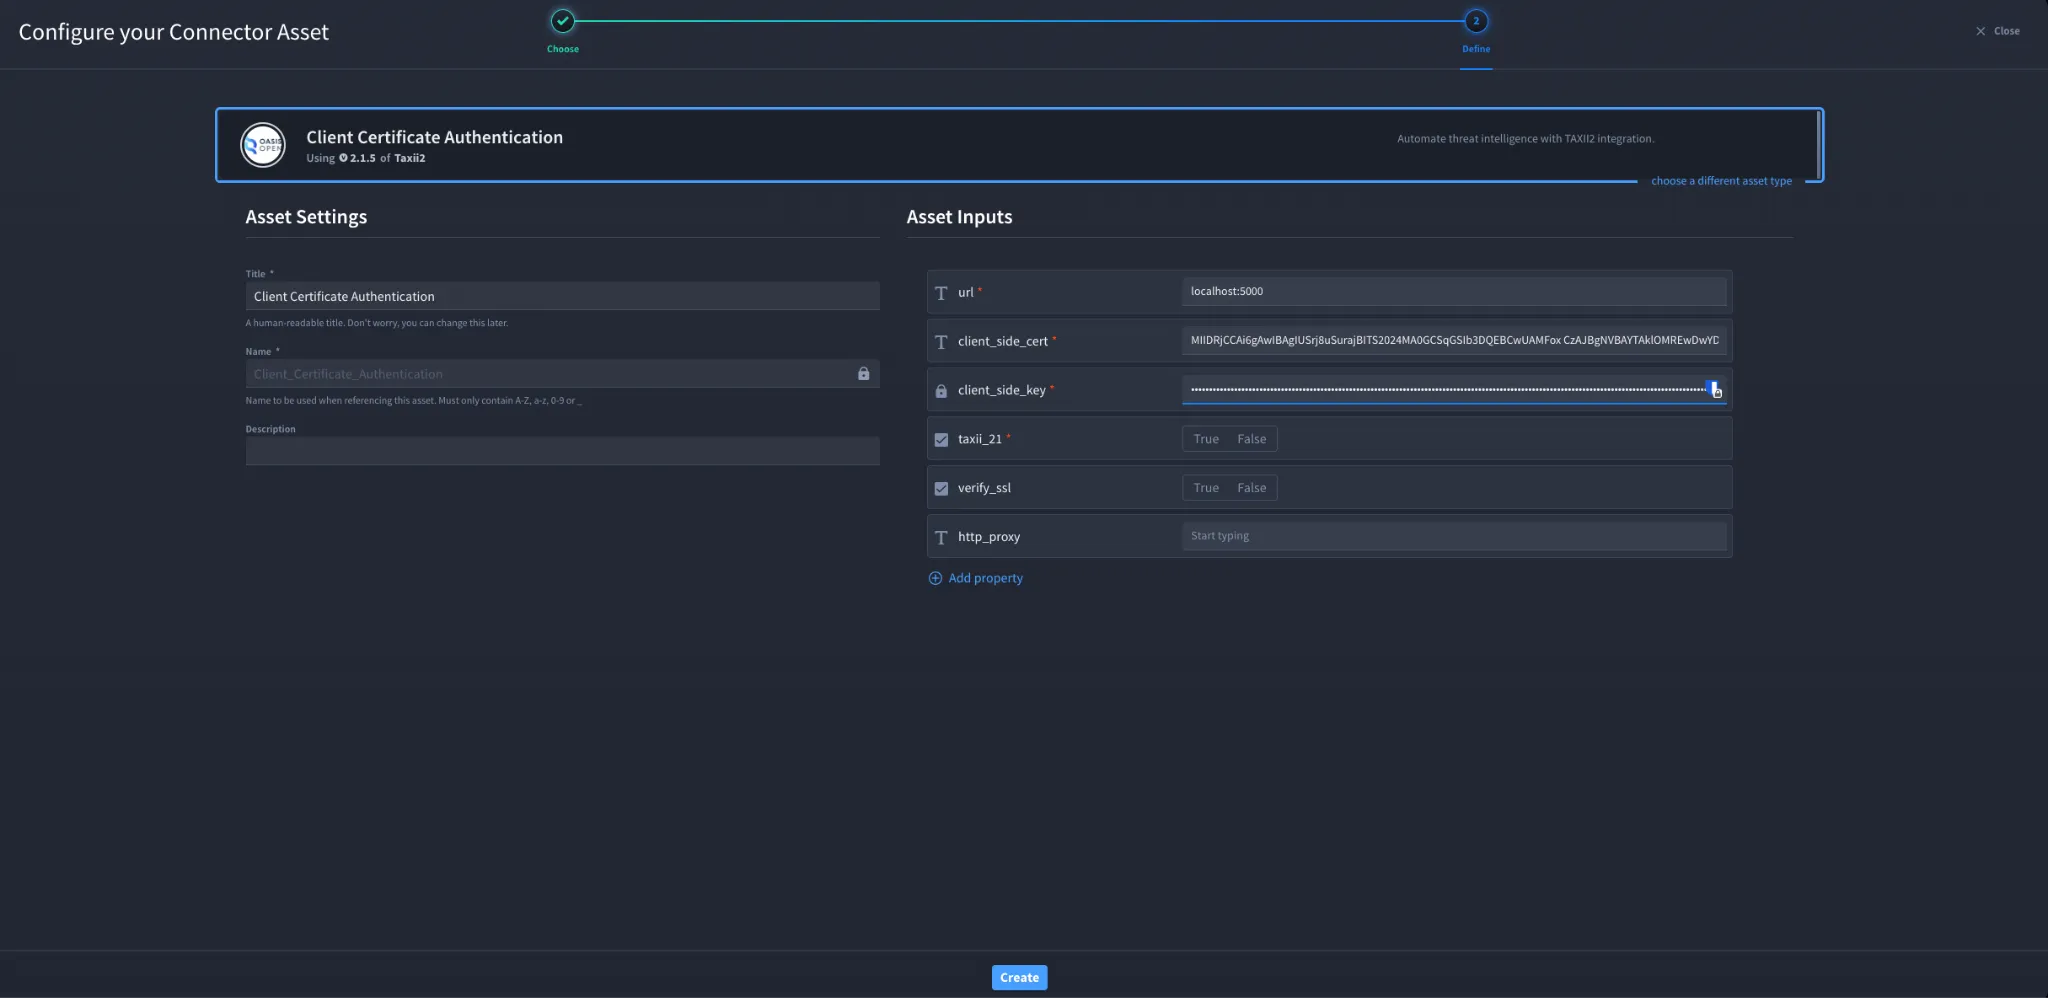Set taxii_21 to True

[x=1206, y=439]
